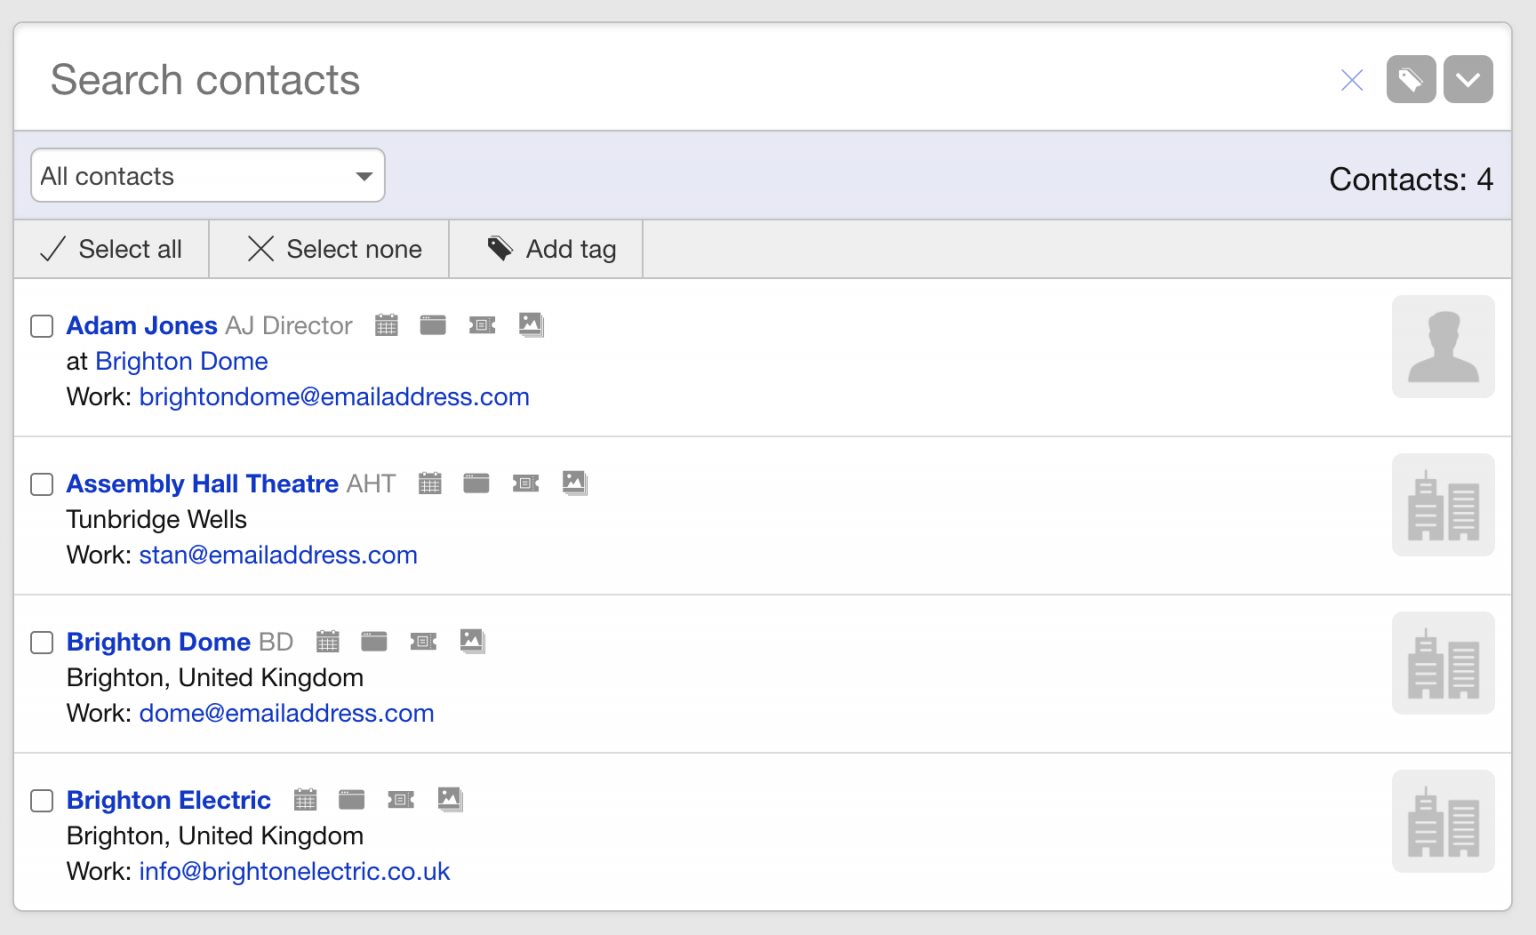This screenshot has height=935, width=1536.
Task: Tick the checkbox beside Adam Jones
Action: [41, 326]
